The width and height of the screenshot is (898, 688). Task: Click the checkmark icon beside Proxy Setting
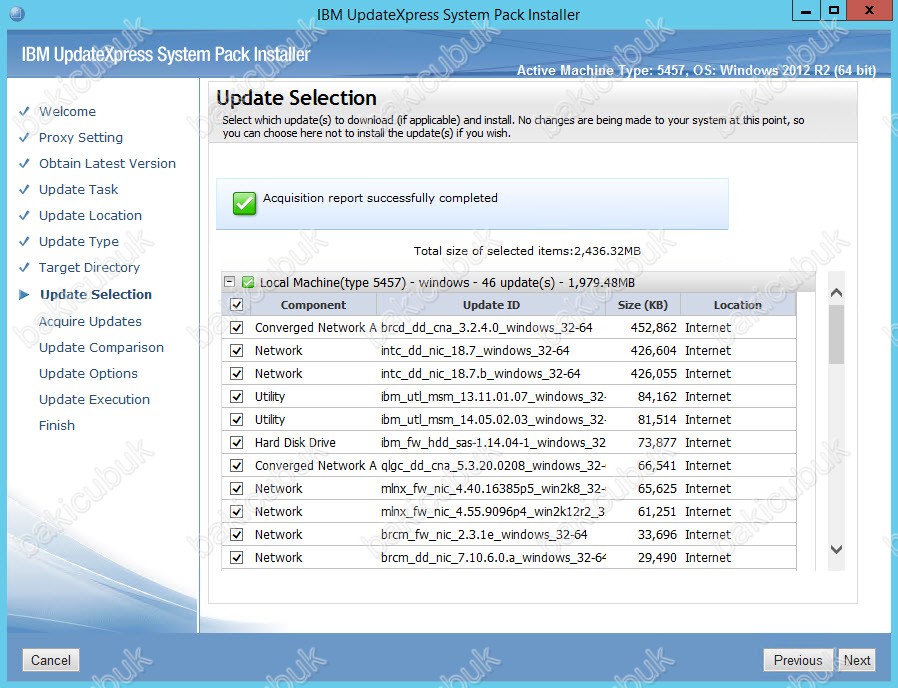24,137
